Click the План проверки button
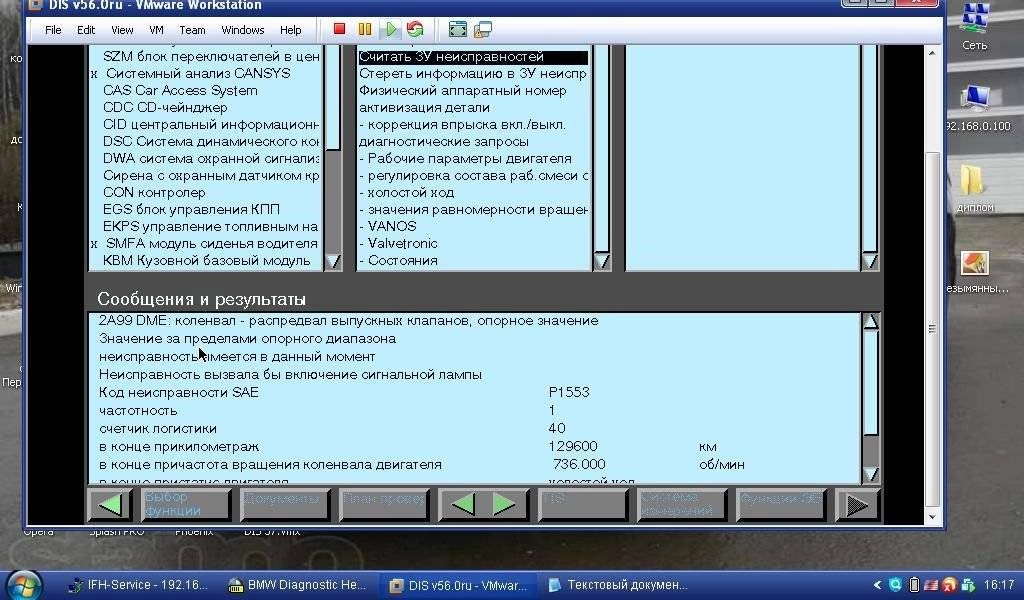This screenshot has width=1024, height=600. click(x=384, y=505)
